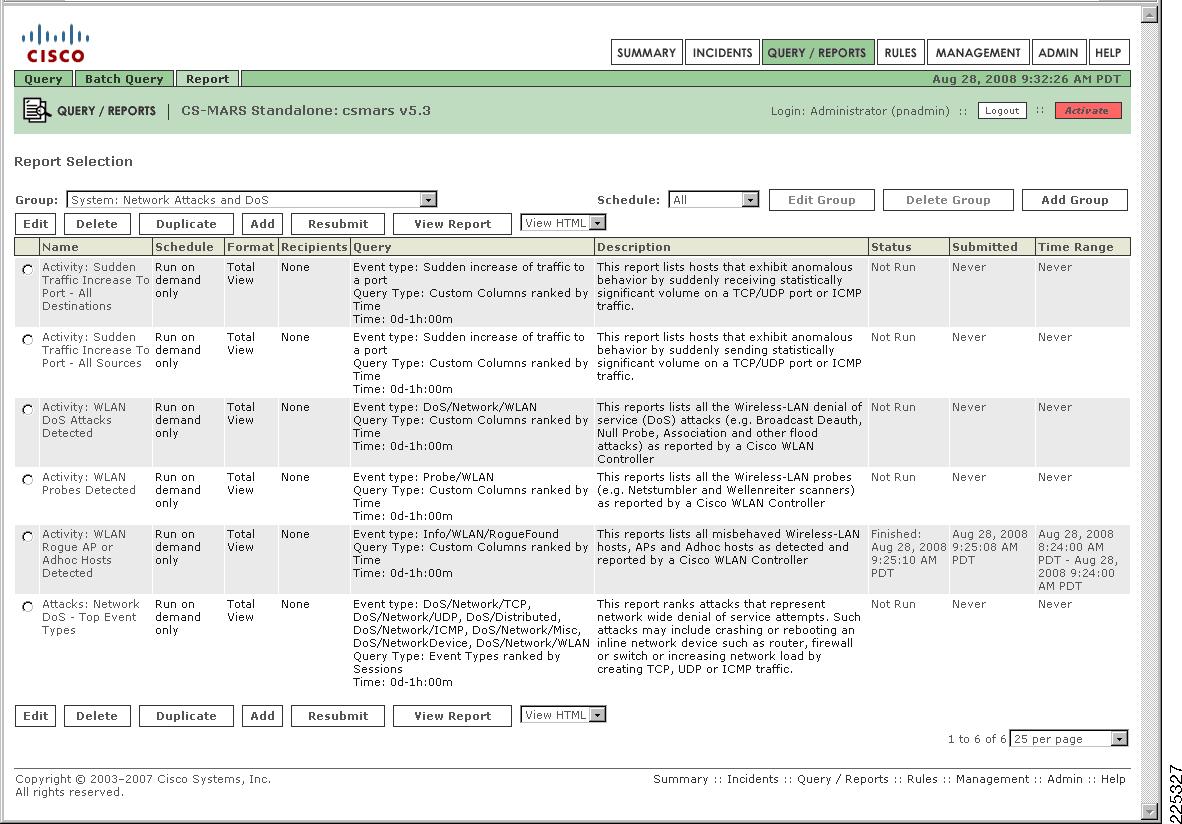1182x824 pixels.
Task: Click the bottom Duplicate button
Action: (x=186, y=716)
